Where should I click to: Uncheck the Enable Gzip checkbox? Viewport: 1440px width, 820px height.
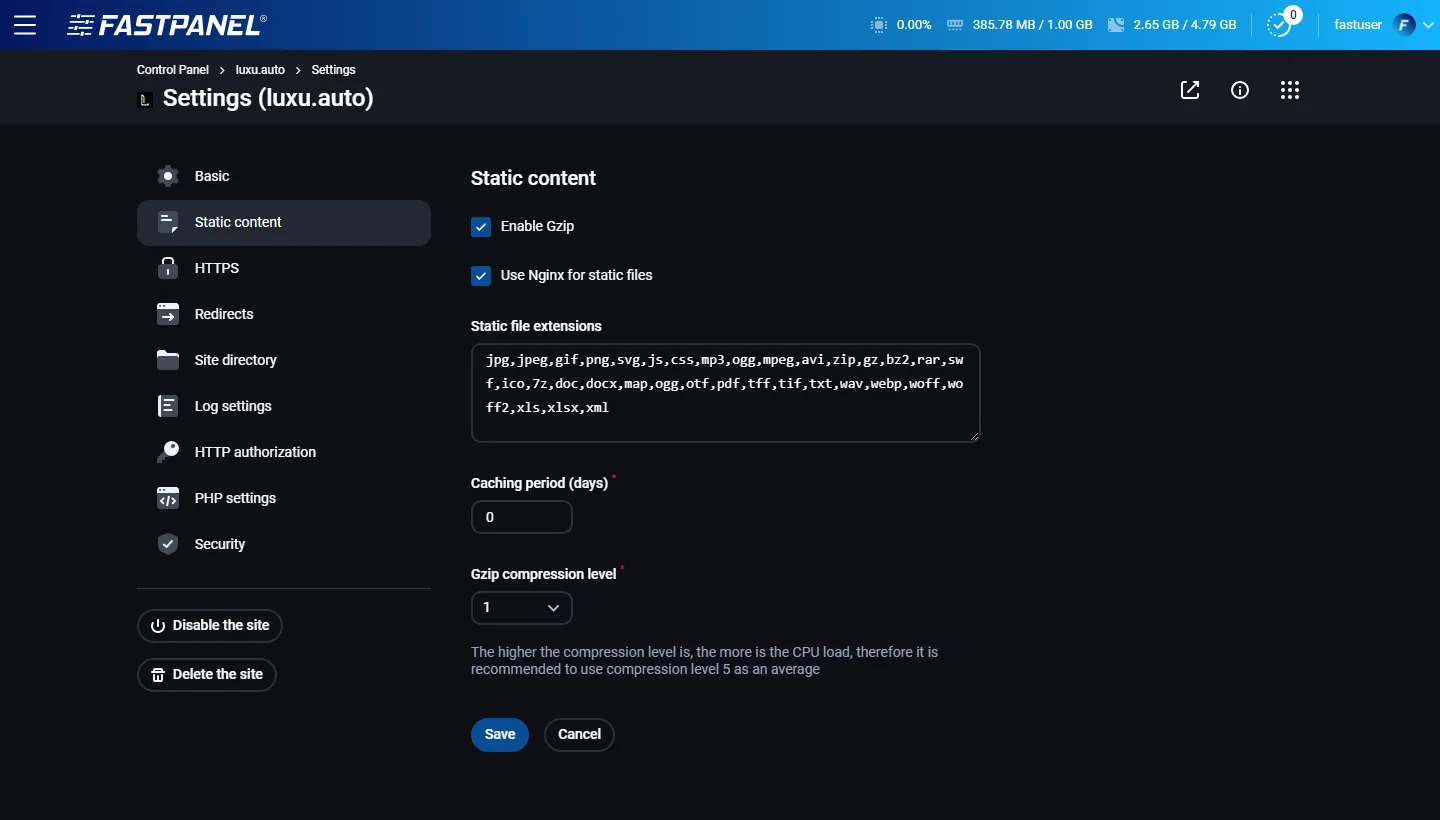481,227
